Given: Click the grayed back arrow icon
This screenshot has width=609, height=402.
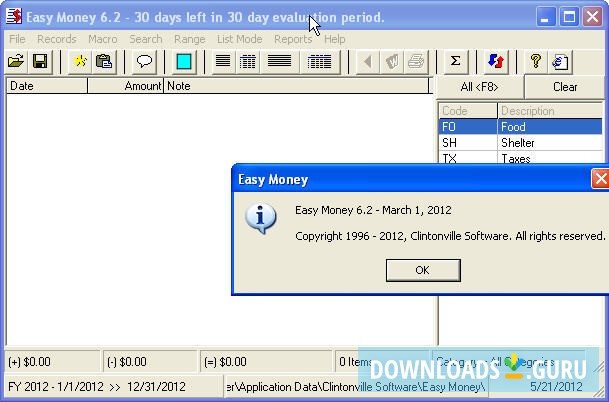Looking at the screenshot, I should pyautogui.click(x=368, y=62).
